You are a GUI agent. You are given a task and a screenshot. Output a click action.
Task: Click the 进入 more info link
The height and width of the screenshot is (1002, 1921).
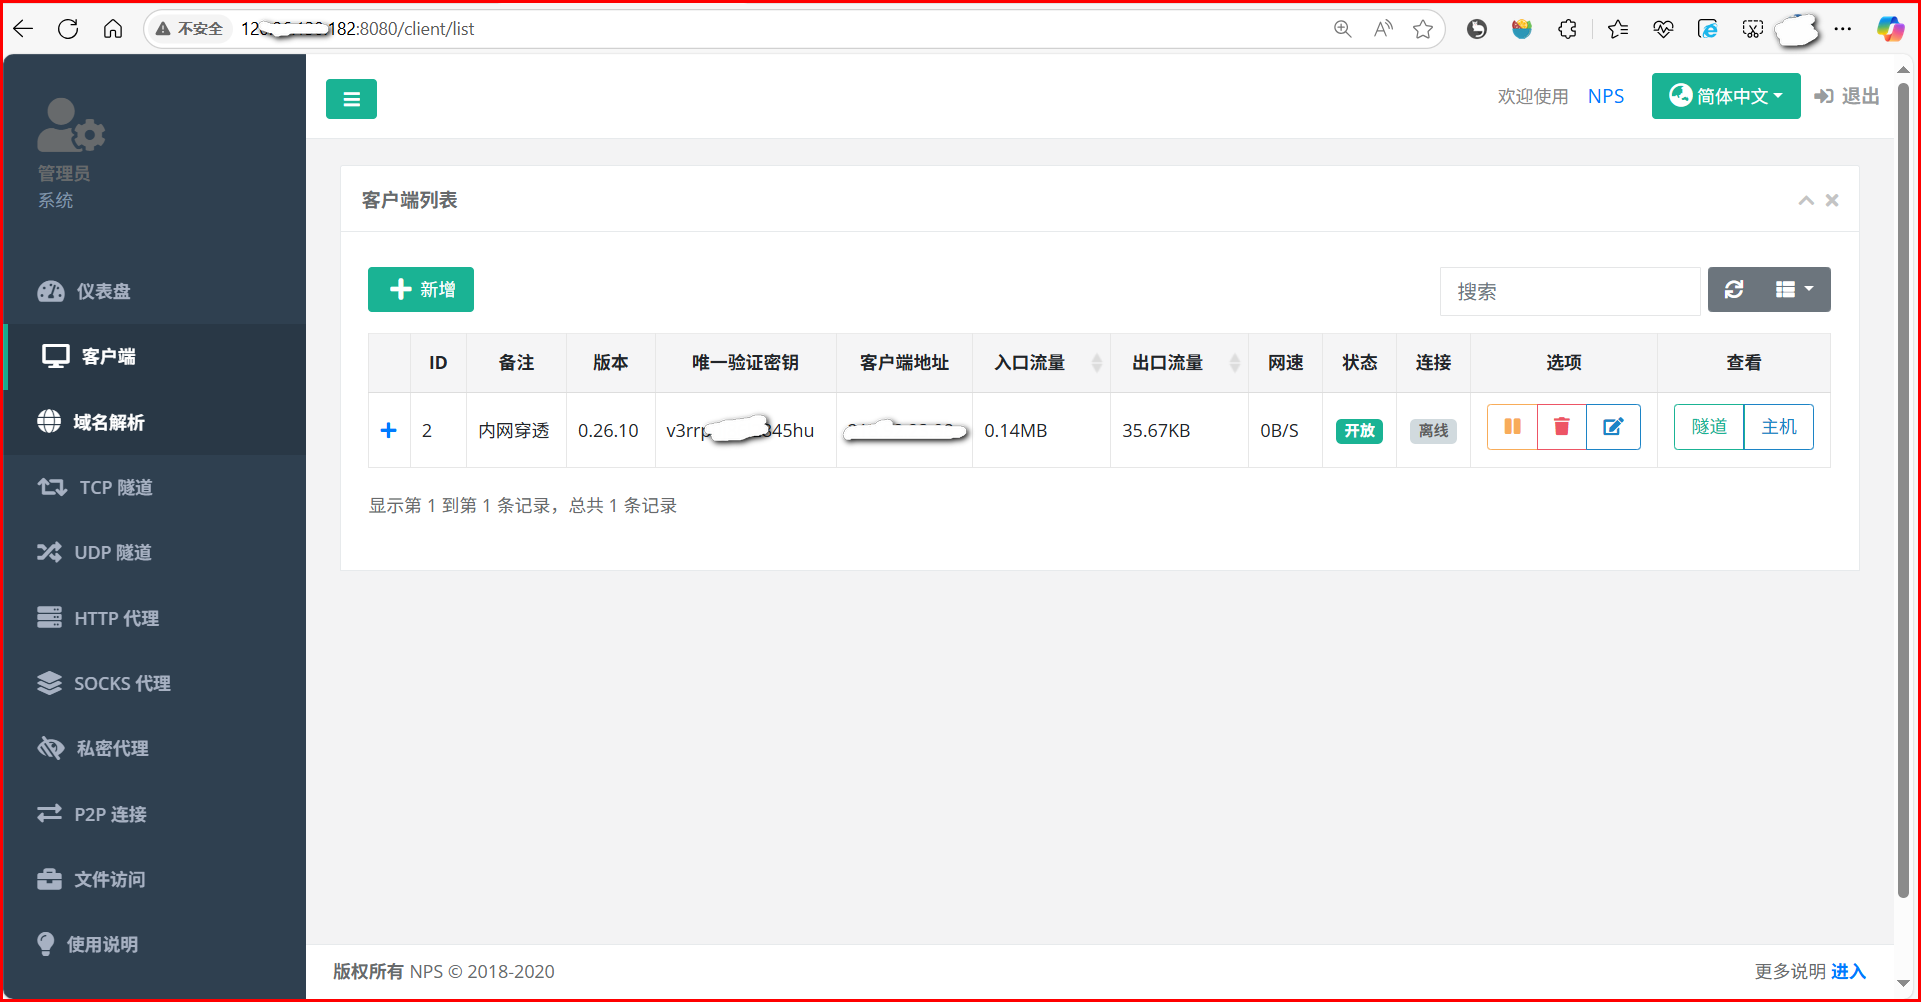tap(1848, 971)
